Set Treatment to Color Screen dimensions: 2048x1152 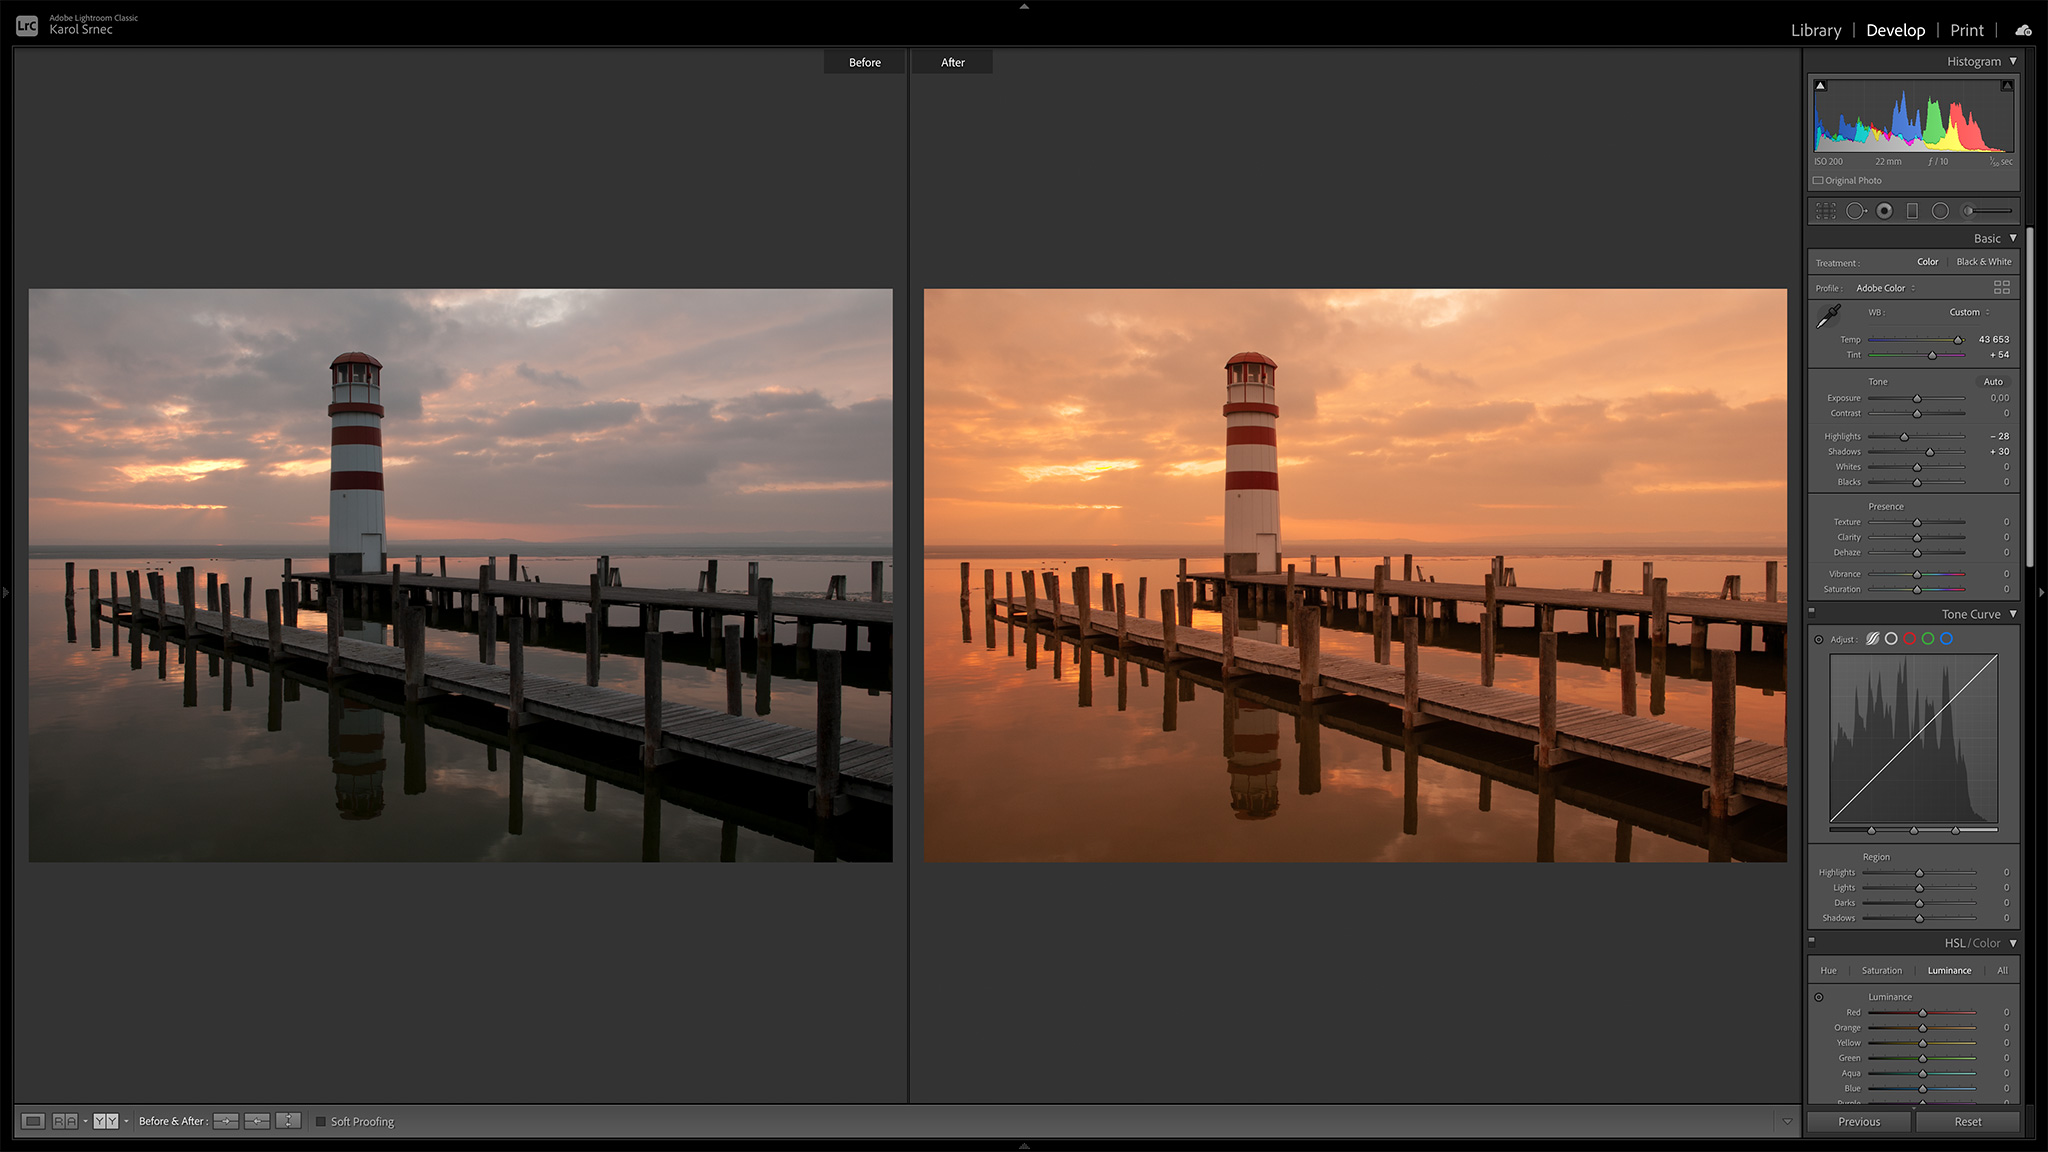point(1927,262)
